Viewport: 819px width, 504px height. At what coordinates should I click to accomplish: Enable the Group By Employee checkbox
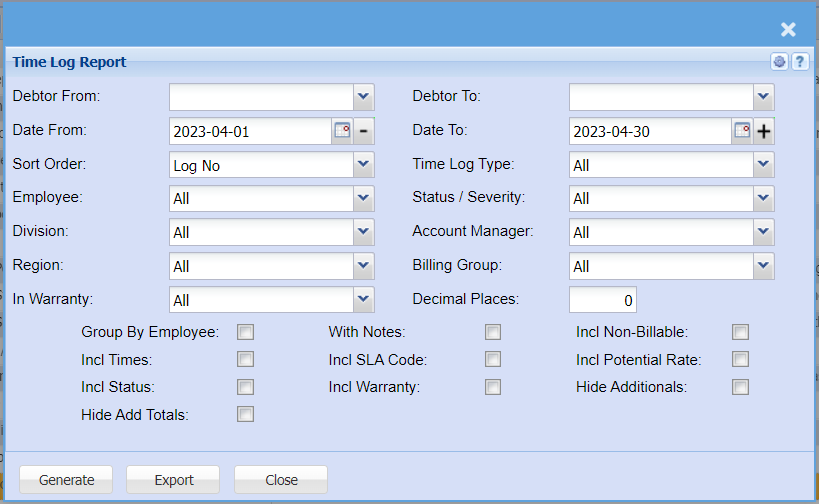tap(245, 332)
